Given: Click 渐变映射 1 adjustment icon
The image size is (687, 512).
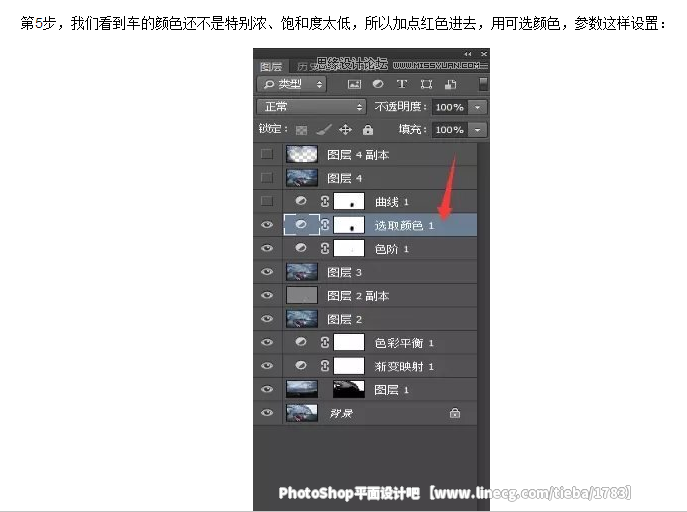Looking at the screenshot, I should coord(301,365).
